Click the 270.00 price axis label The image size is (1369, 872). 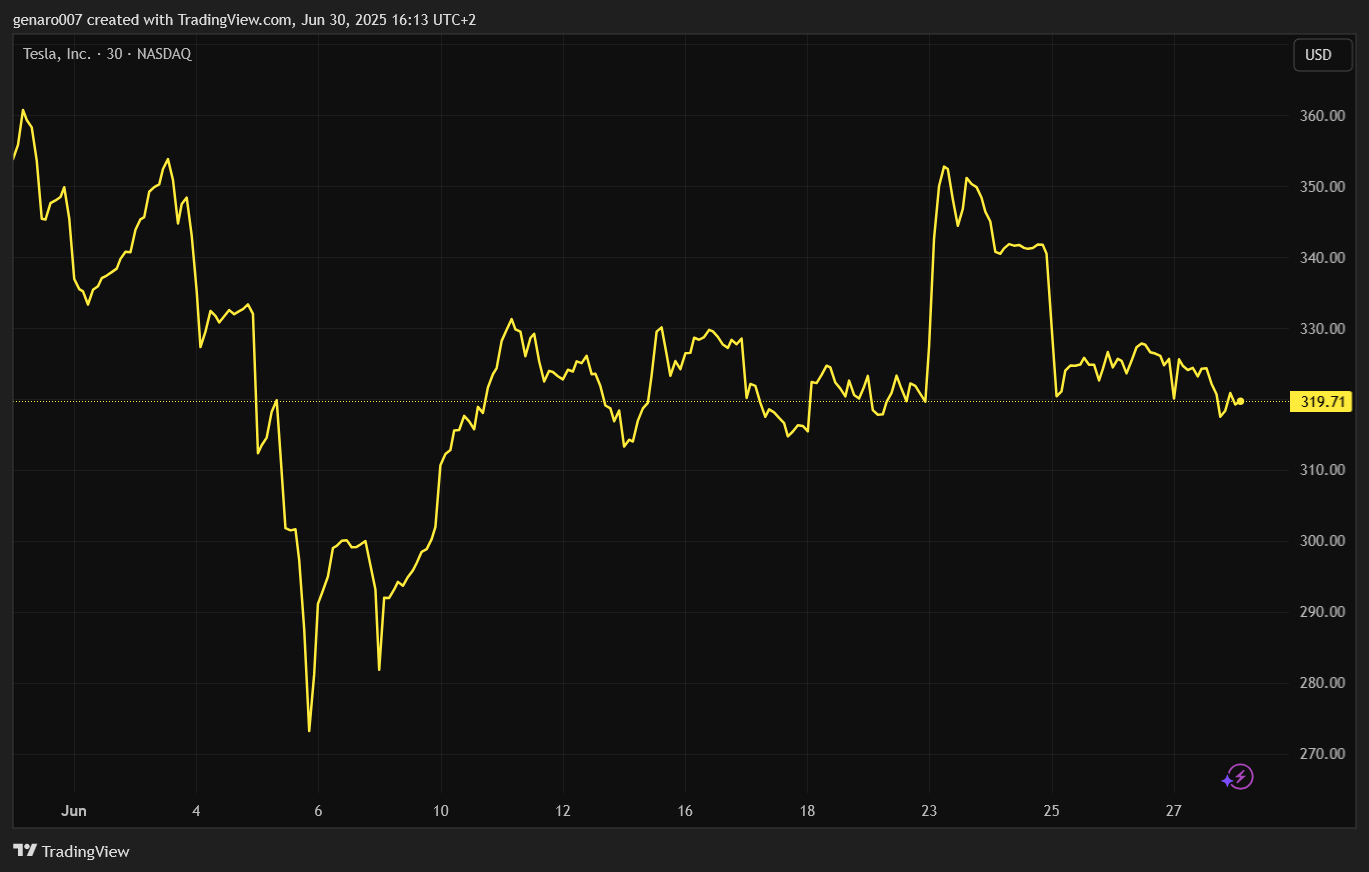(x=1322, y=754)
